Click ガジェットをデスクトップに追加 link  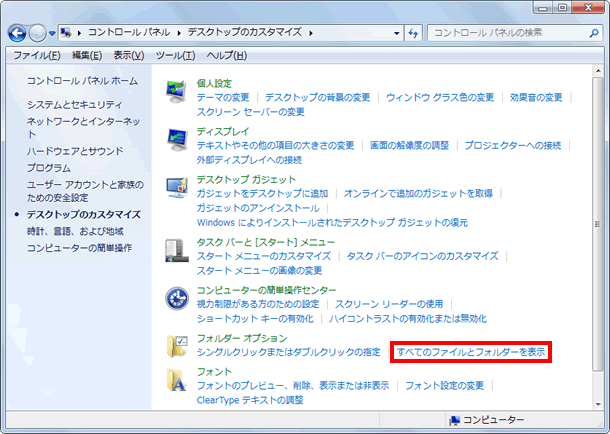click(262, 193)
